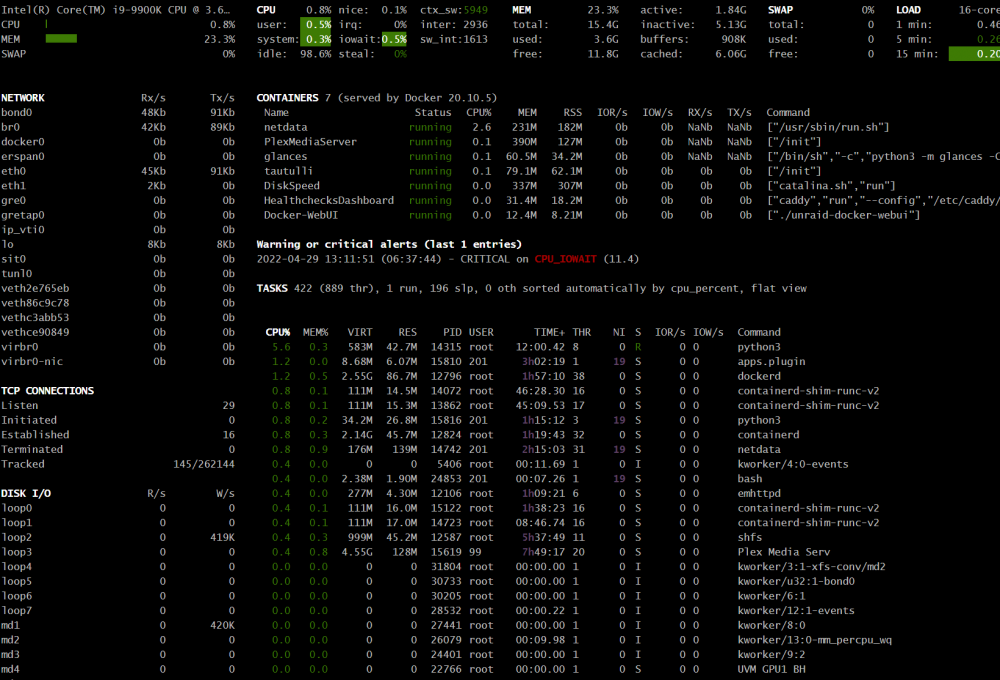Image resolution: width=1000 pixels, height=680 pixels.
Task: Click the kworker/u32:1-bond0 process
Action: pos(796,581)
